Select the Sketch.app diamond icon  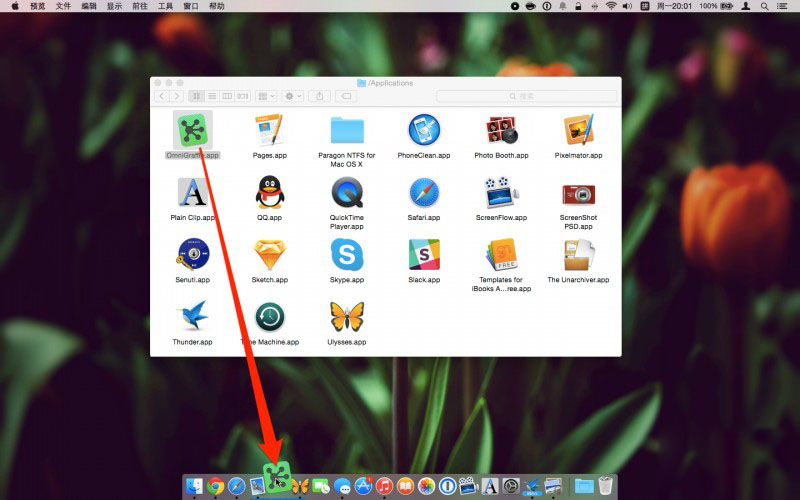click(x=270, y=255)
